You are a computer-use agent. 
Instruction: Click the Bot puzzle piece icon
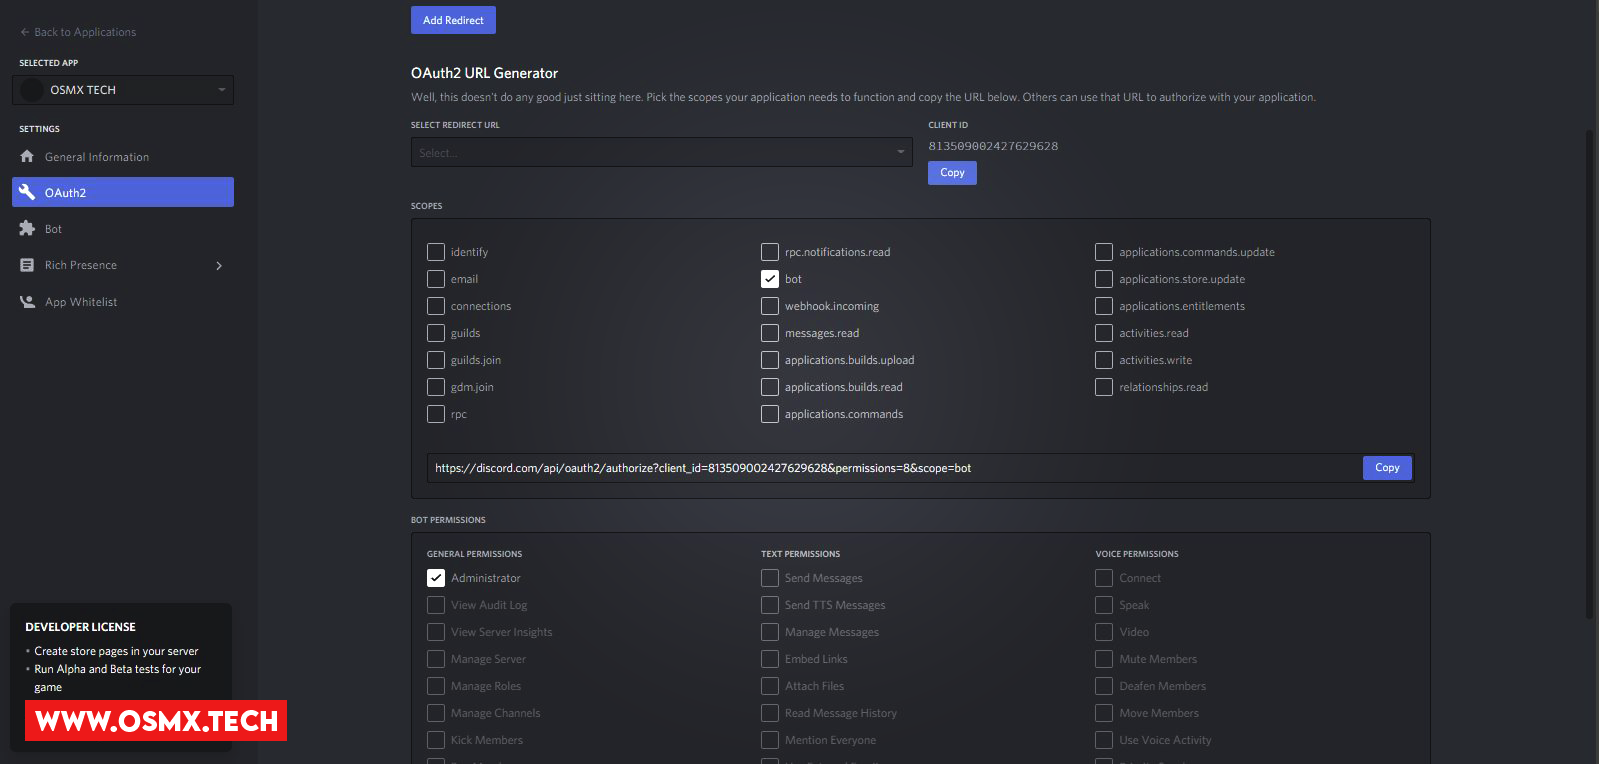coord(27,228)
